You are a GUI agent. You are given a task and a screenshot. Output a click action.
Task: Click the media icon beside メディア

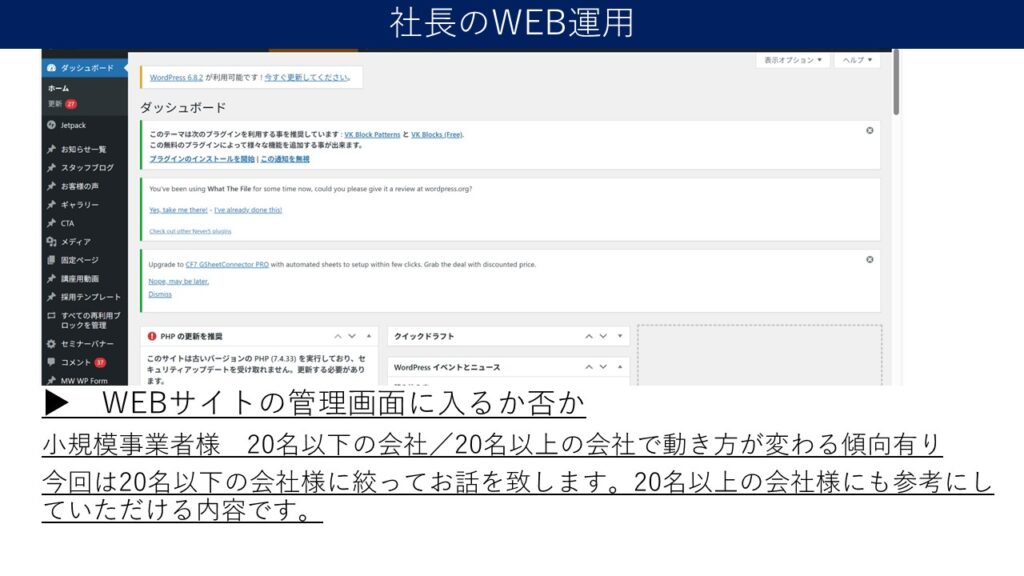[50, 242]
